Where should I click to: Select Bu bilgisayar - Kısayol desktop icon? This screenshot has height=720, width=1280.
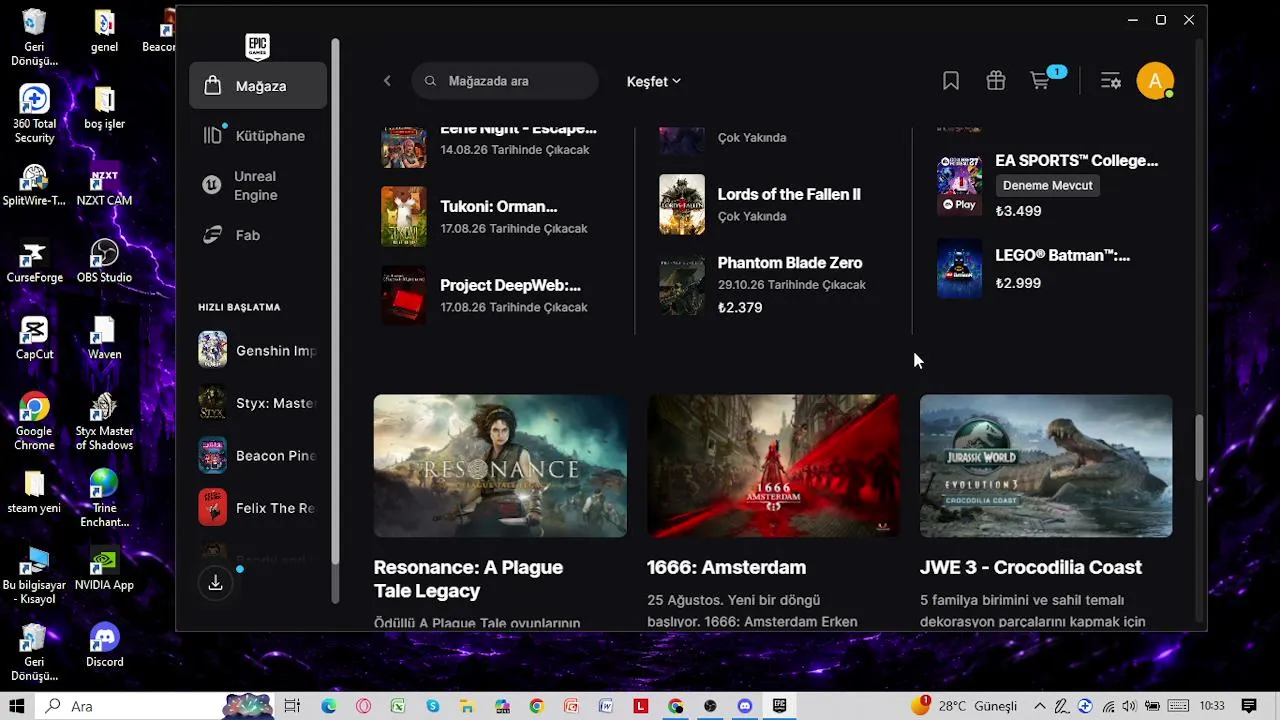35,576
